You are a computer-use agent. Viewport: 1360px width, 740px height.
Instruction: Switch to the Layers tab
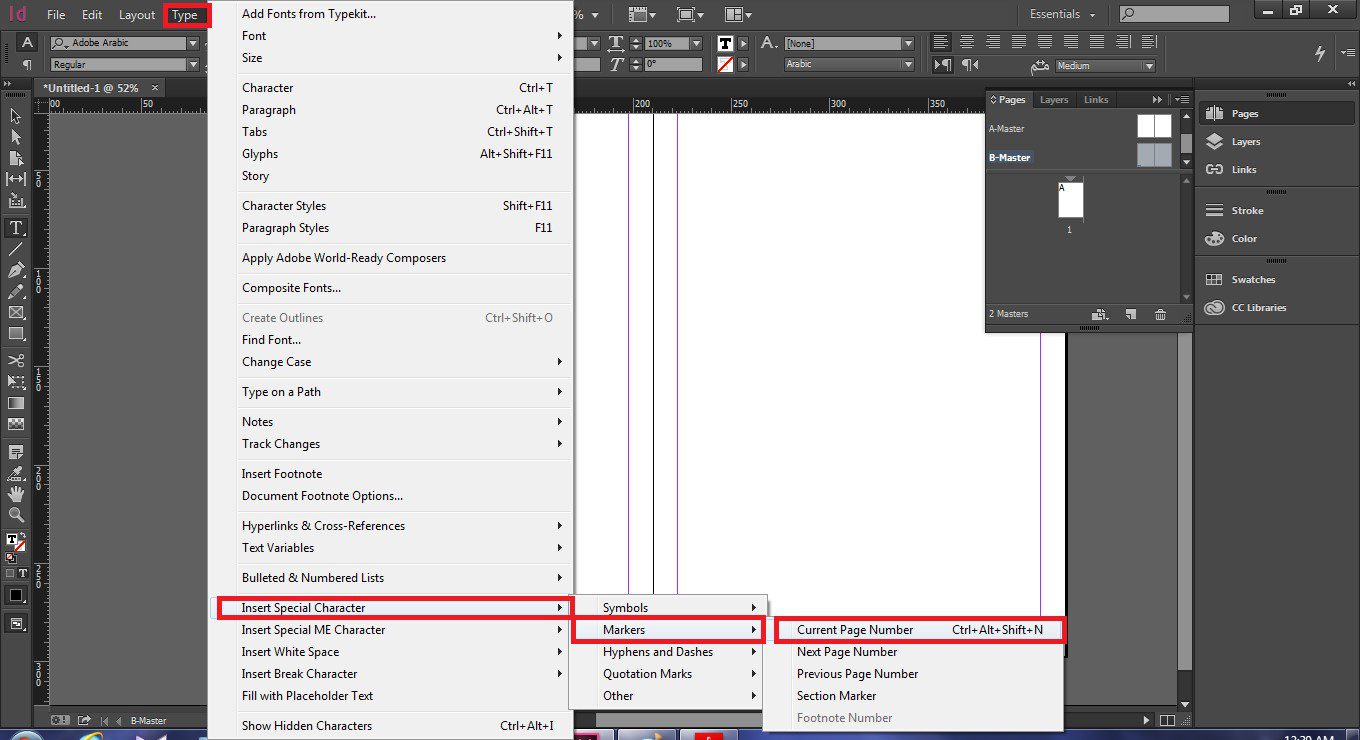(x=1054, y=100)
